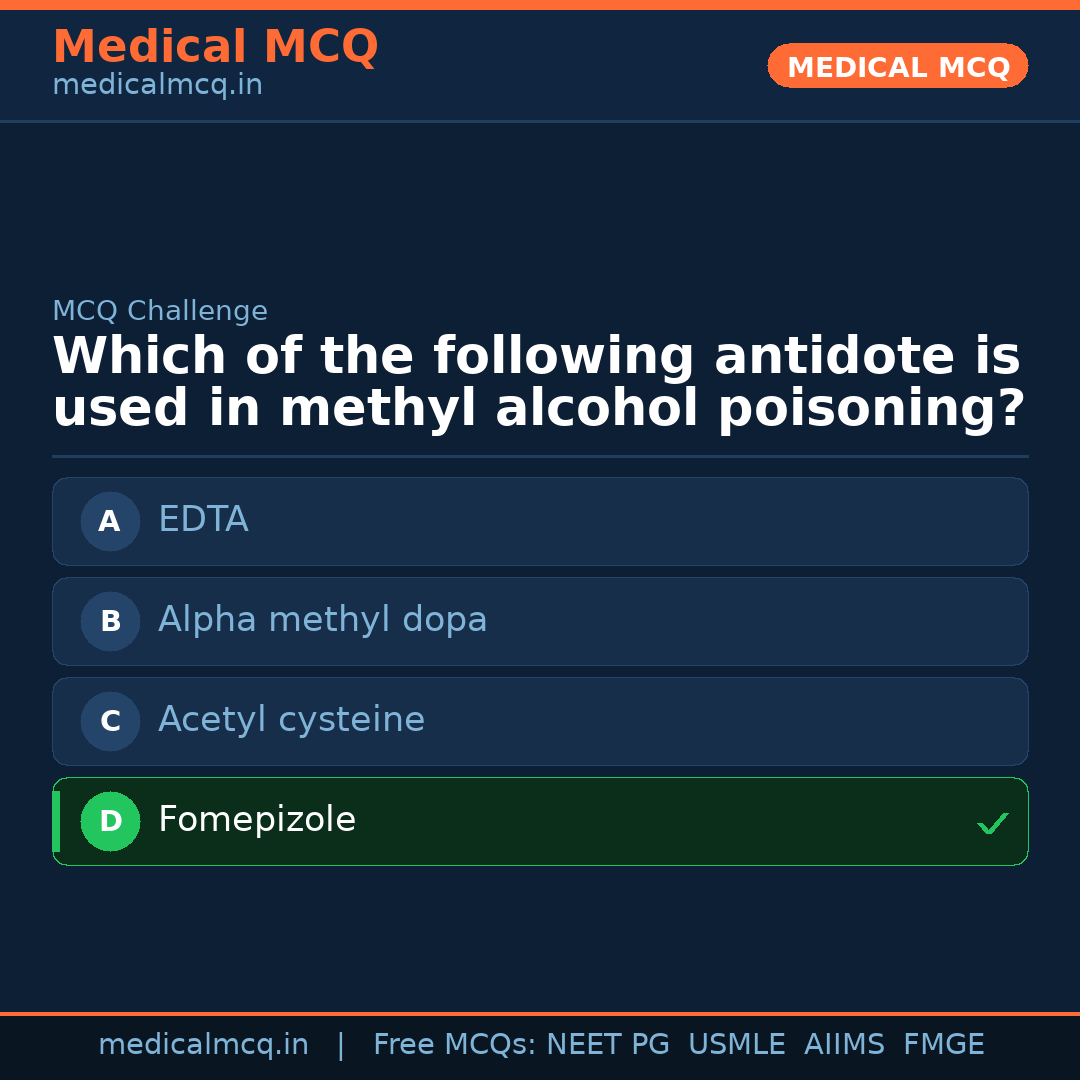Click the letter A circle badge
Viewport: 1080px width, 1080px height.
click(110, 521)
